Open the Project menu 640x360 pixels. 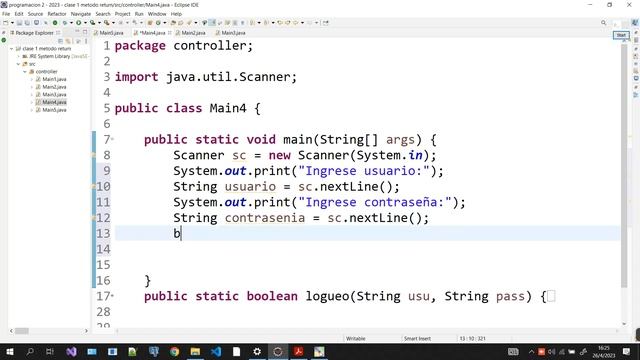click(x=122, y=14)
